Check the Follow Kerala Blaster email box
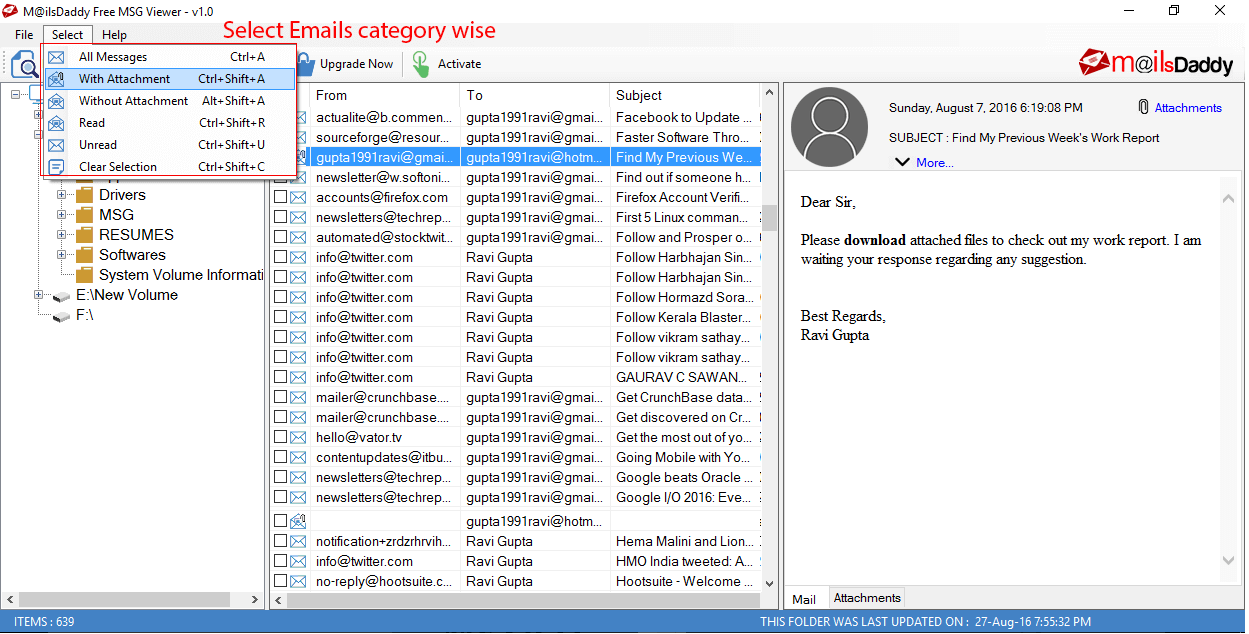 pyautogui.click(x=281, y=317)
